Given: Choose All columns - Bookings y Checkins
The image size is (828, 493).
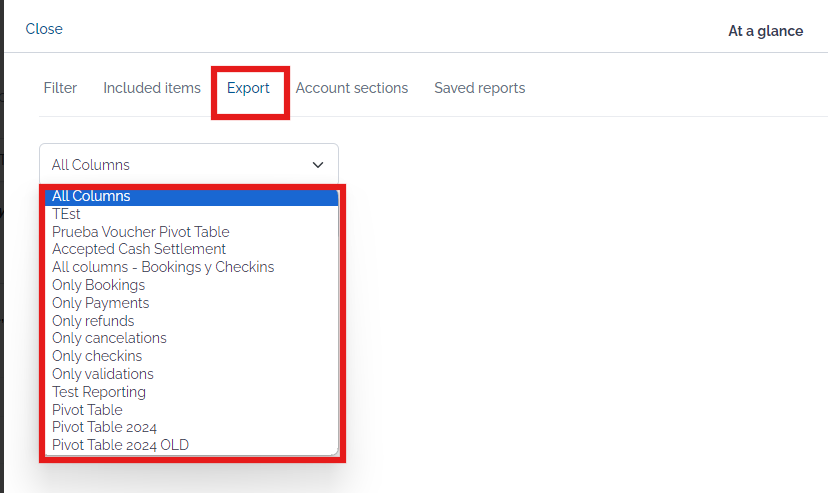Looking at the screenshot, I should click(x=192, y=267).
